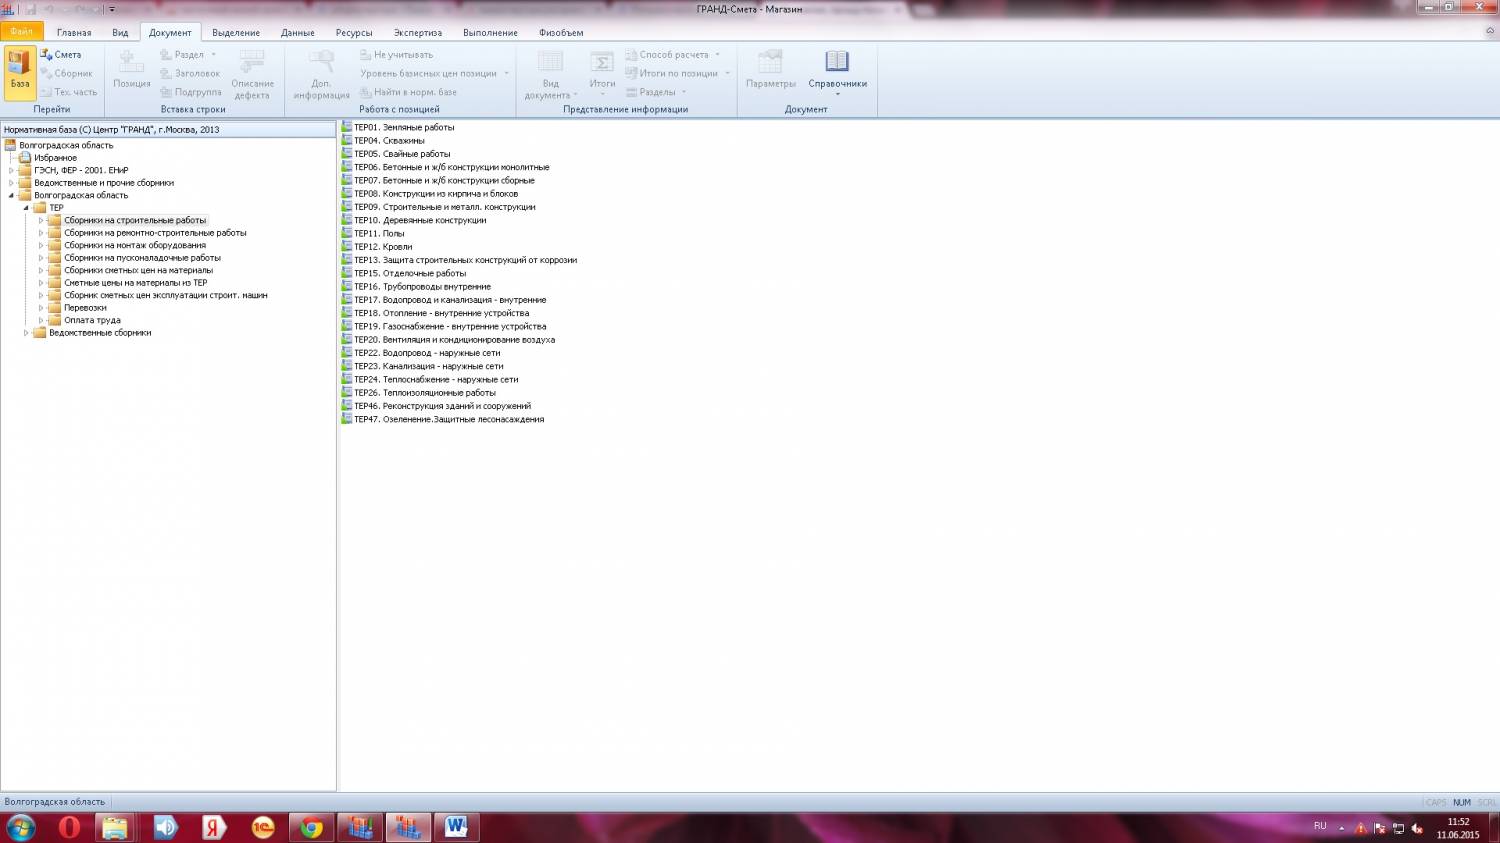Select ТЕР20. Вентиляция и кондиционирование воздуха
The width and height of the screenshot is (1500, 843).
coord(454,340)
